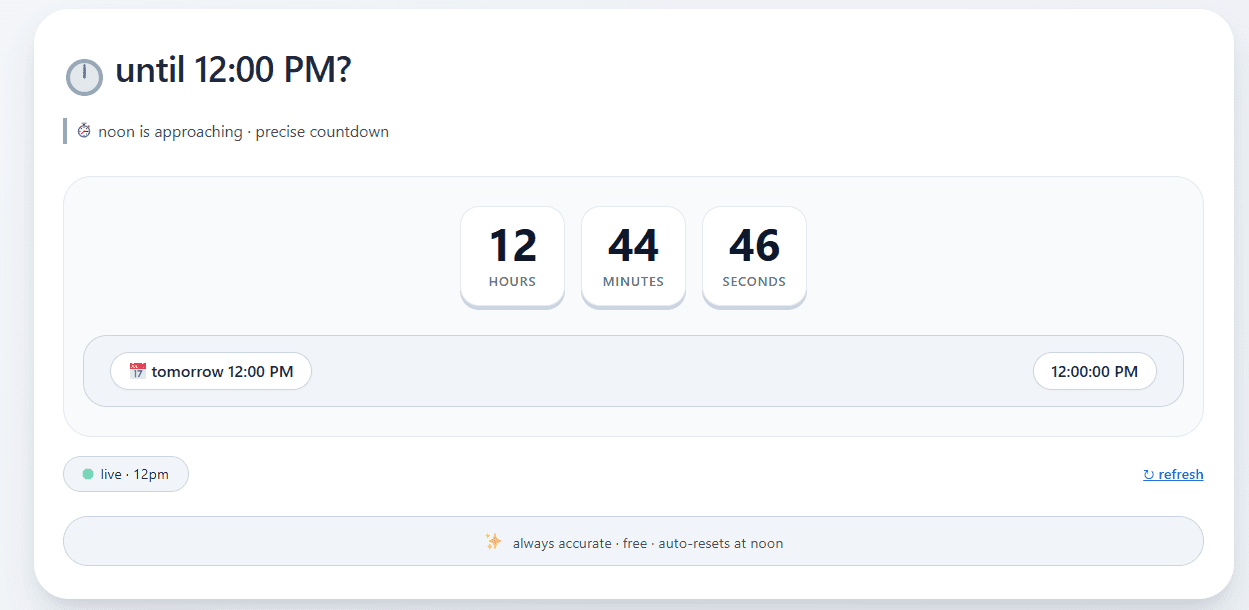Image resolution: width=1249 pixels, height=610 pixels.
Task: Click the refresh link
Action: click(1173, 474)
